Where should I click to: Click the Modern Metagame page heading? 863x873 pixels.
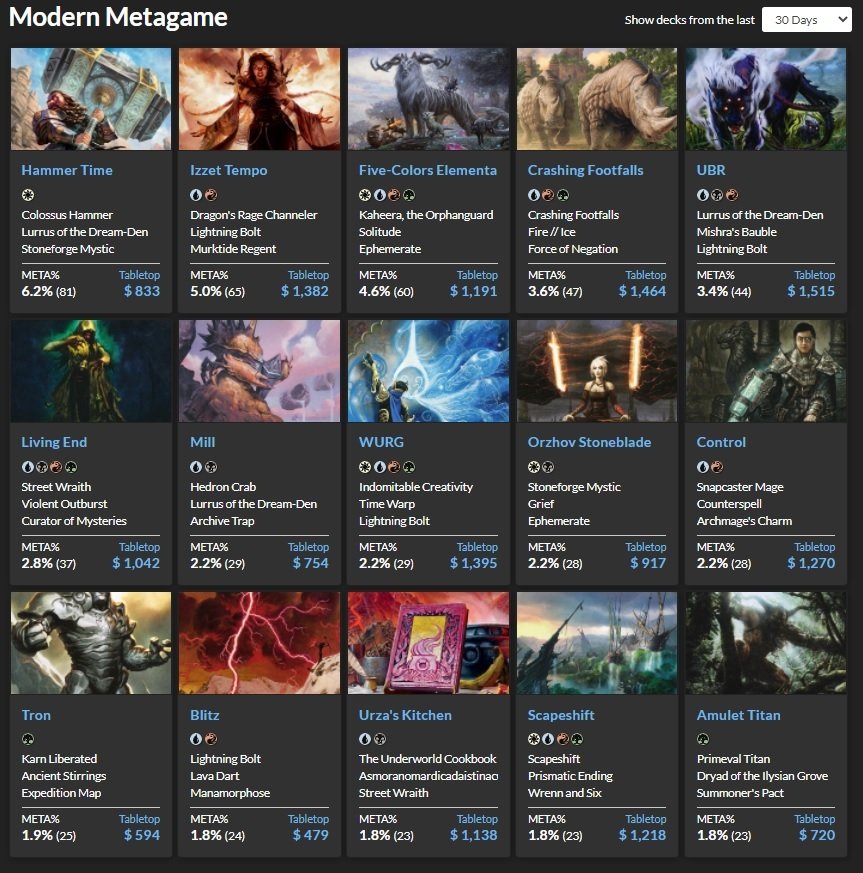click(x=118, y=17)
